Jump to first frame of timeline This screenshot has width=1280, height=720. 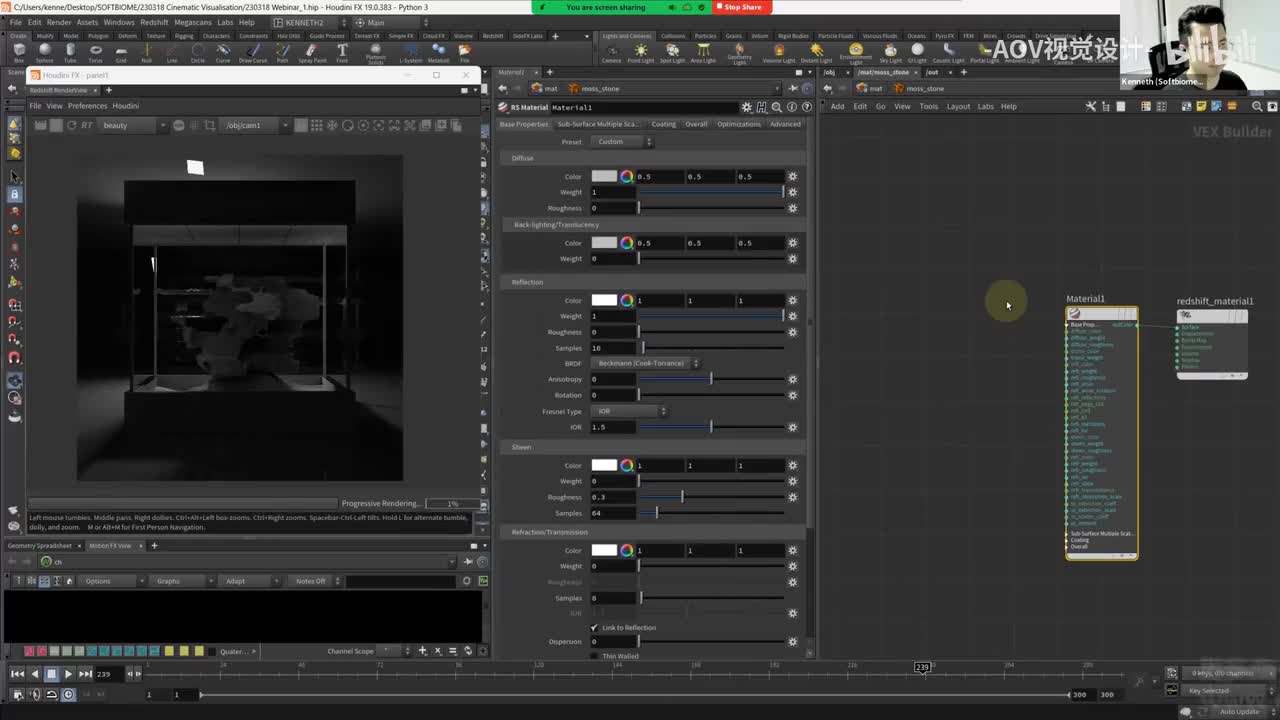(x=17, y=674)
